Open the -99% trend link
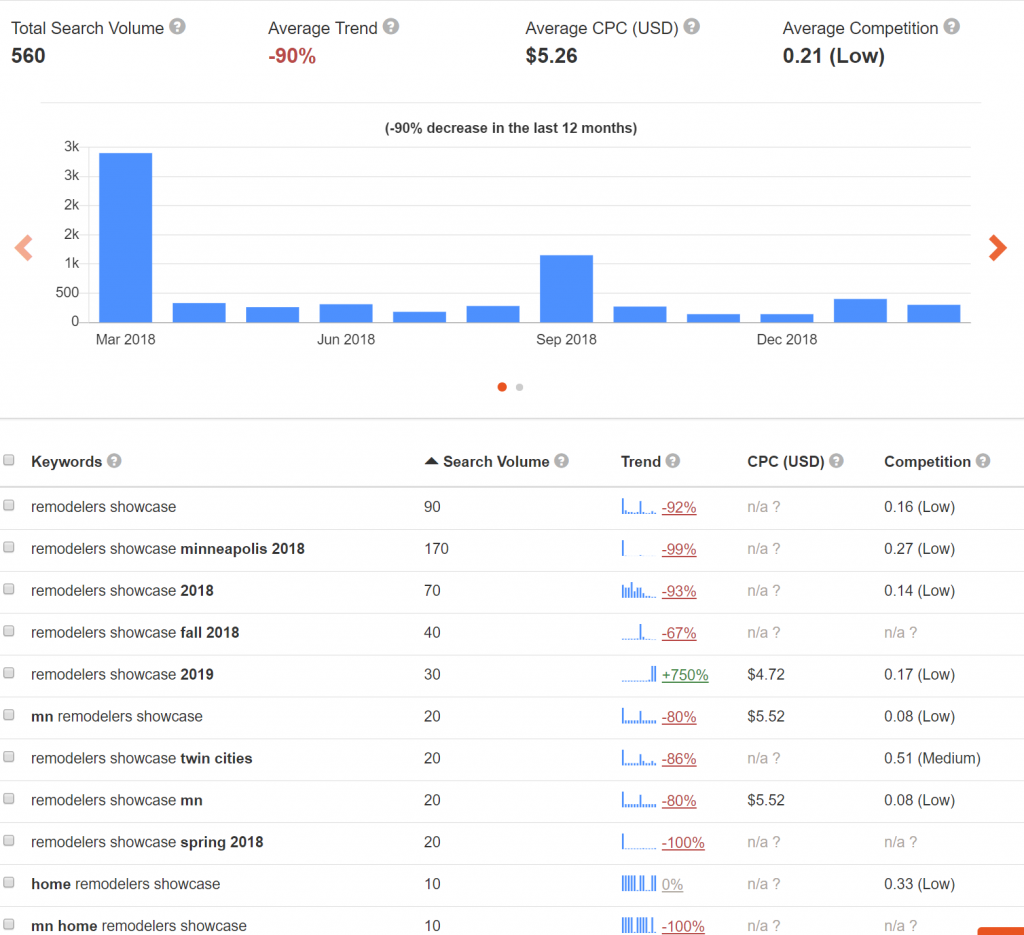The image size is (1024, 935). tap(679, 549)
